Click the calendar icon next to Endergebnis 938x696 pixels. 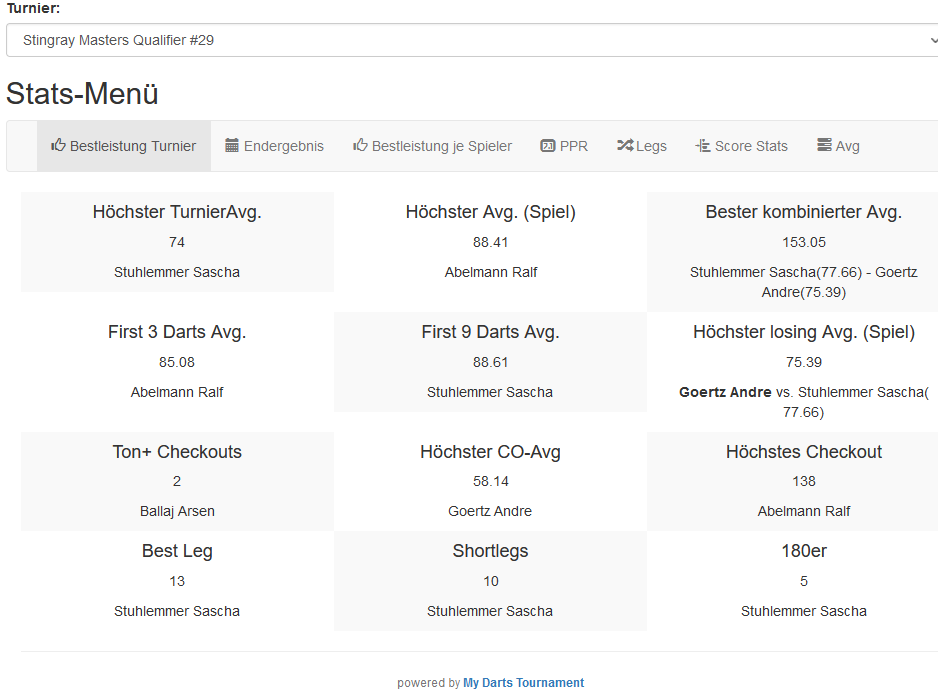pyautogui.click(x=232, y=145)
